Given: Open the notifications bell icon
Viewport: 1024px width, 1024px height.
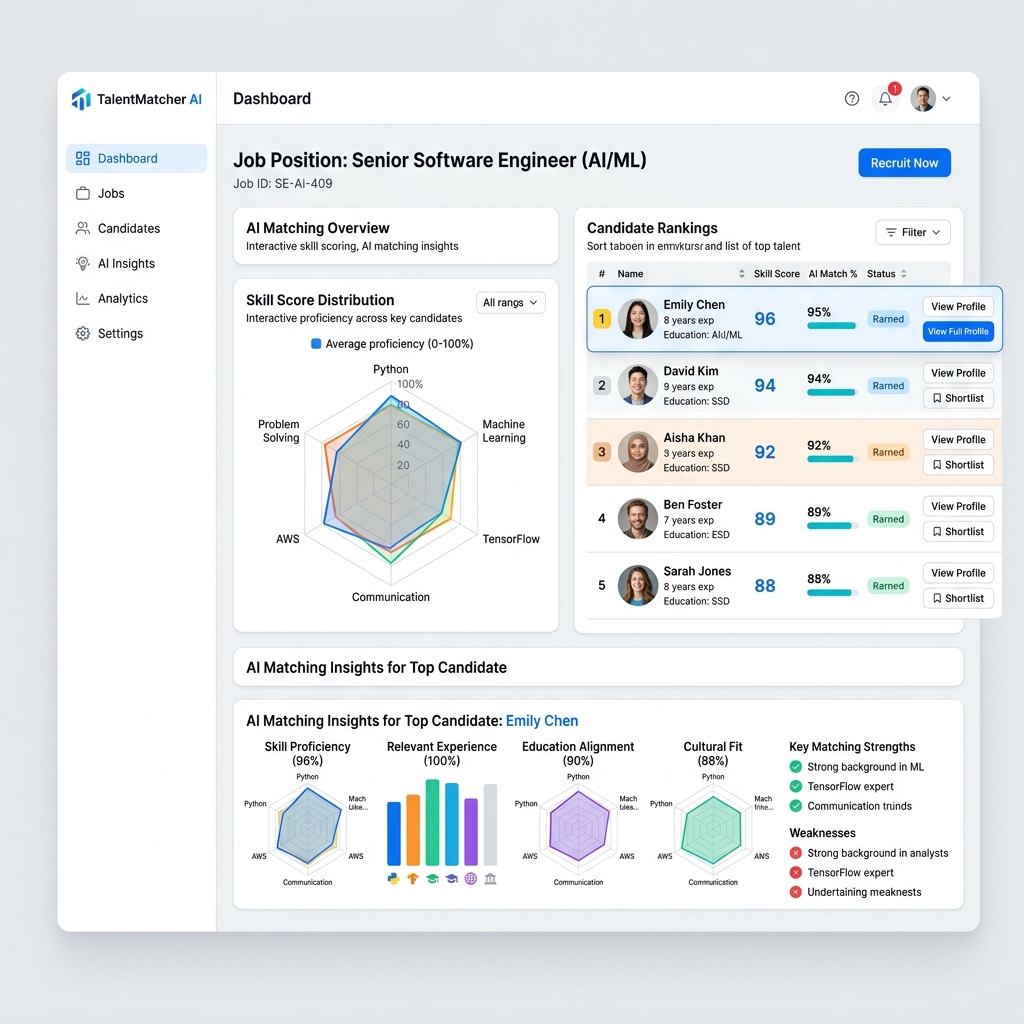Looking at the screenshot, I should pos(885,98).
